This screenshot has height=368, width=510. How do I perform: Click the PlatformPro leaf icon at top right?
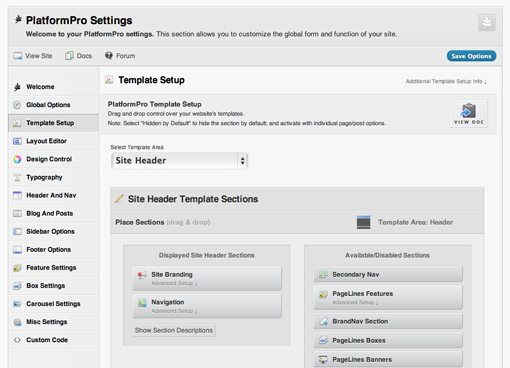tap(486, 22)
